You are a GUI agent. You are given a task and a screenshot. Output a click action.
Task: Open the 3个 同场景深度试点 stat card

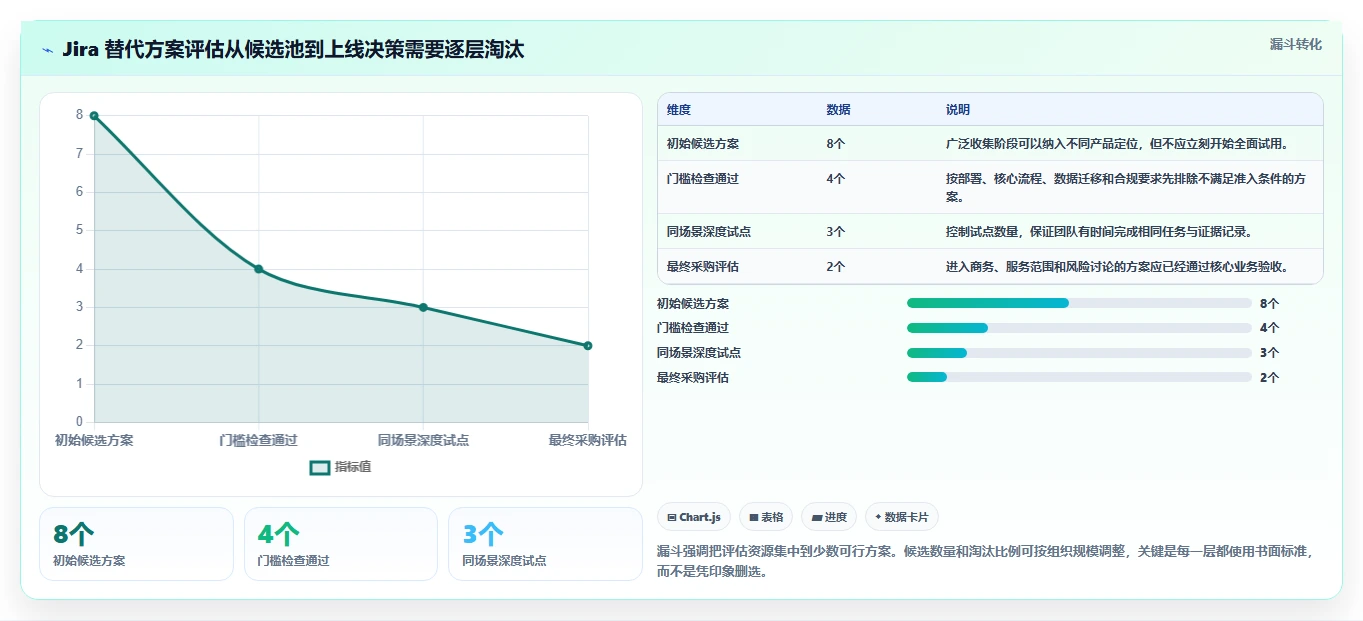[x=545, y=544]
